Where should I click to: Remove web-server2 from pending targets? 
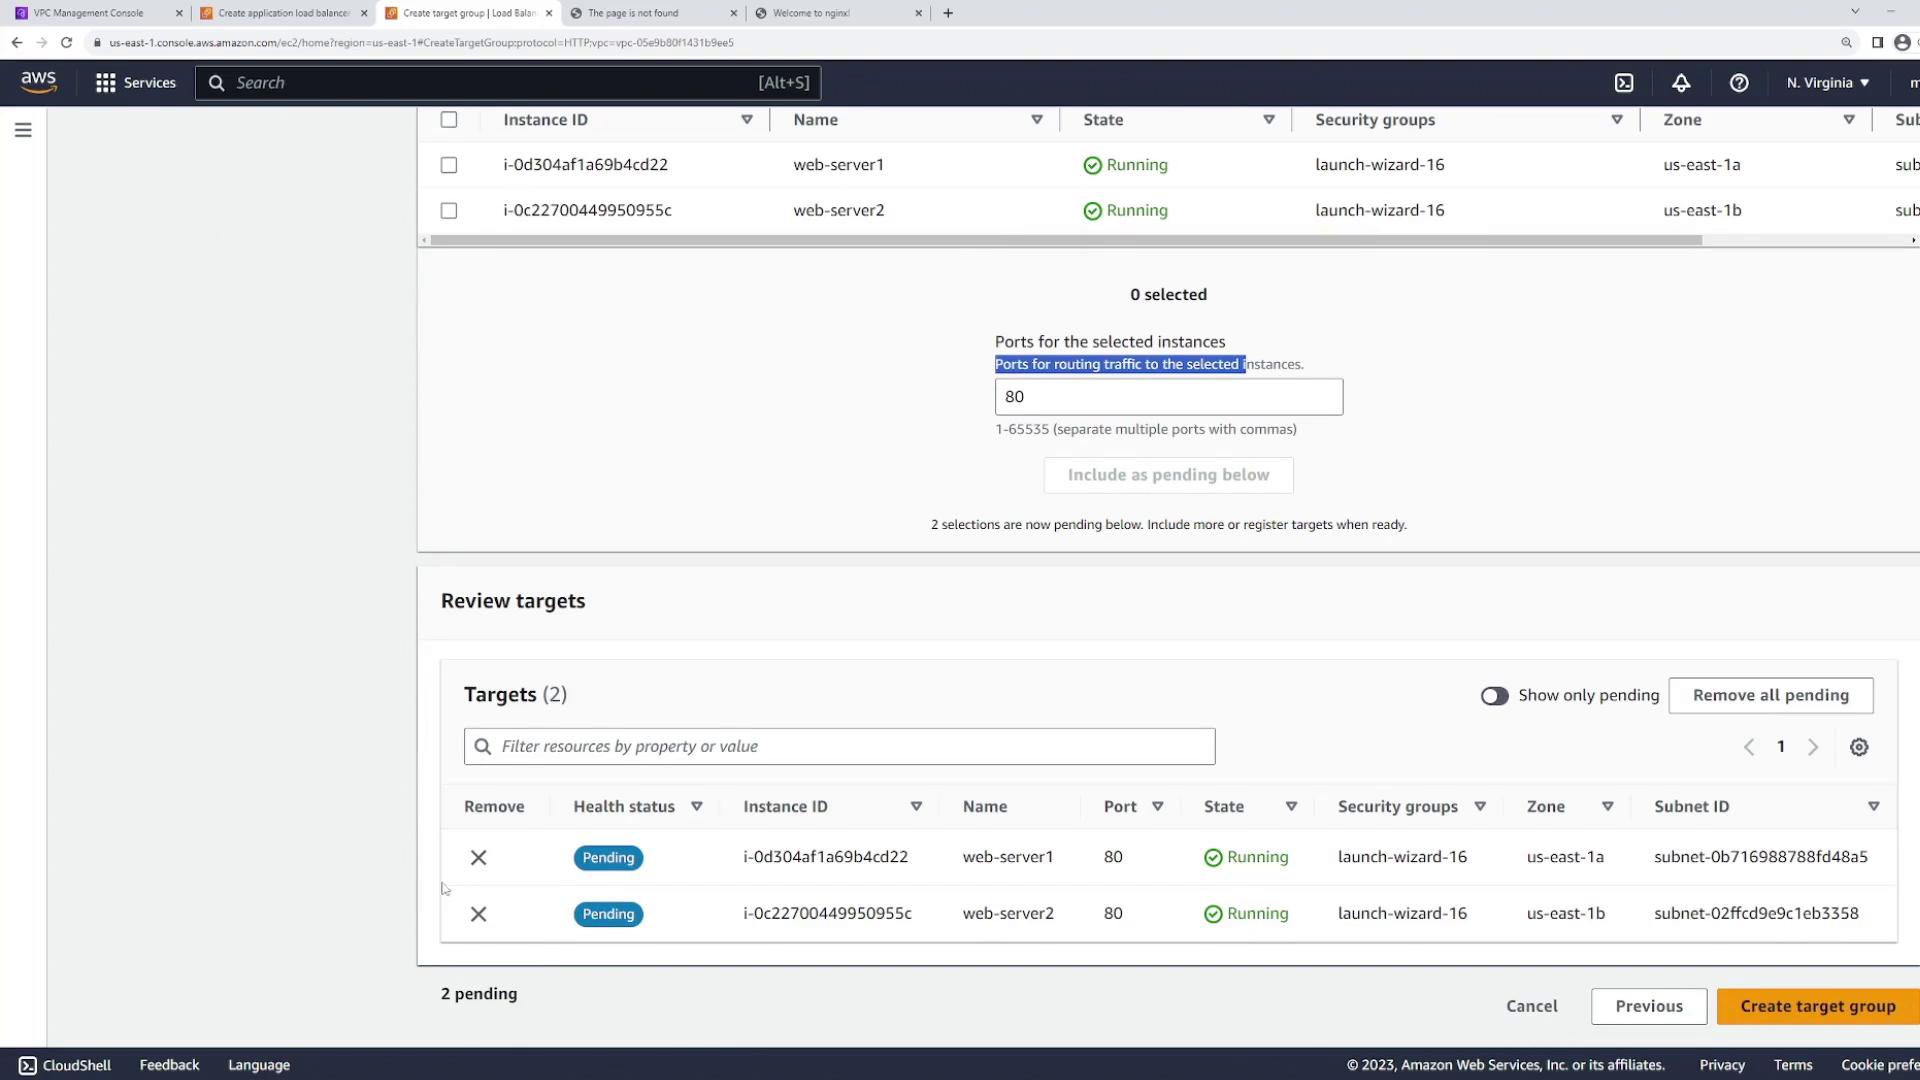(478, 914)
